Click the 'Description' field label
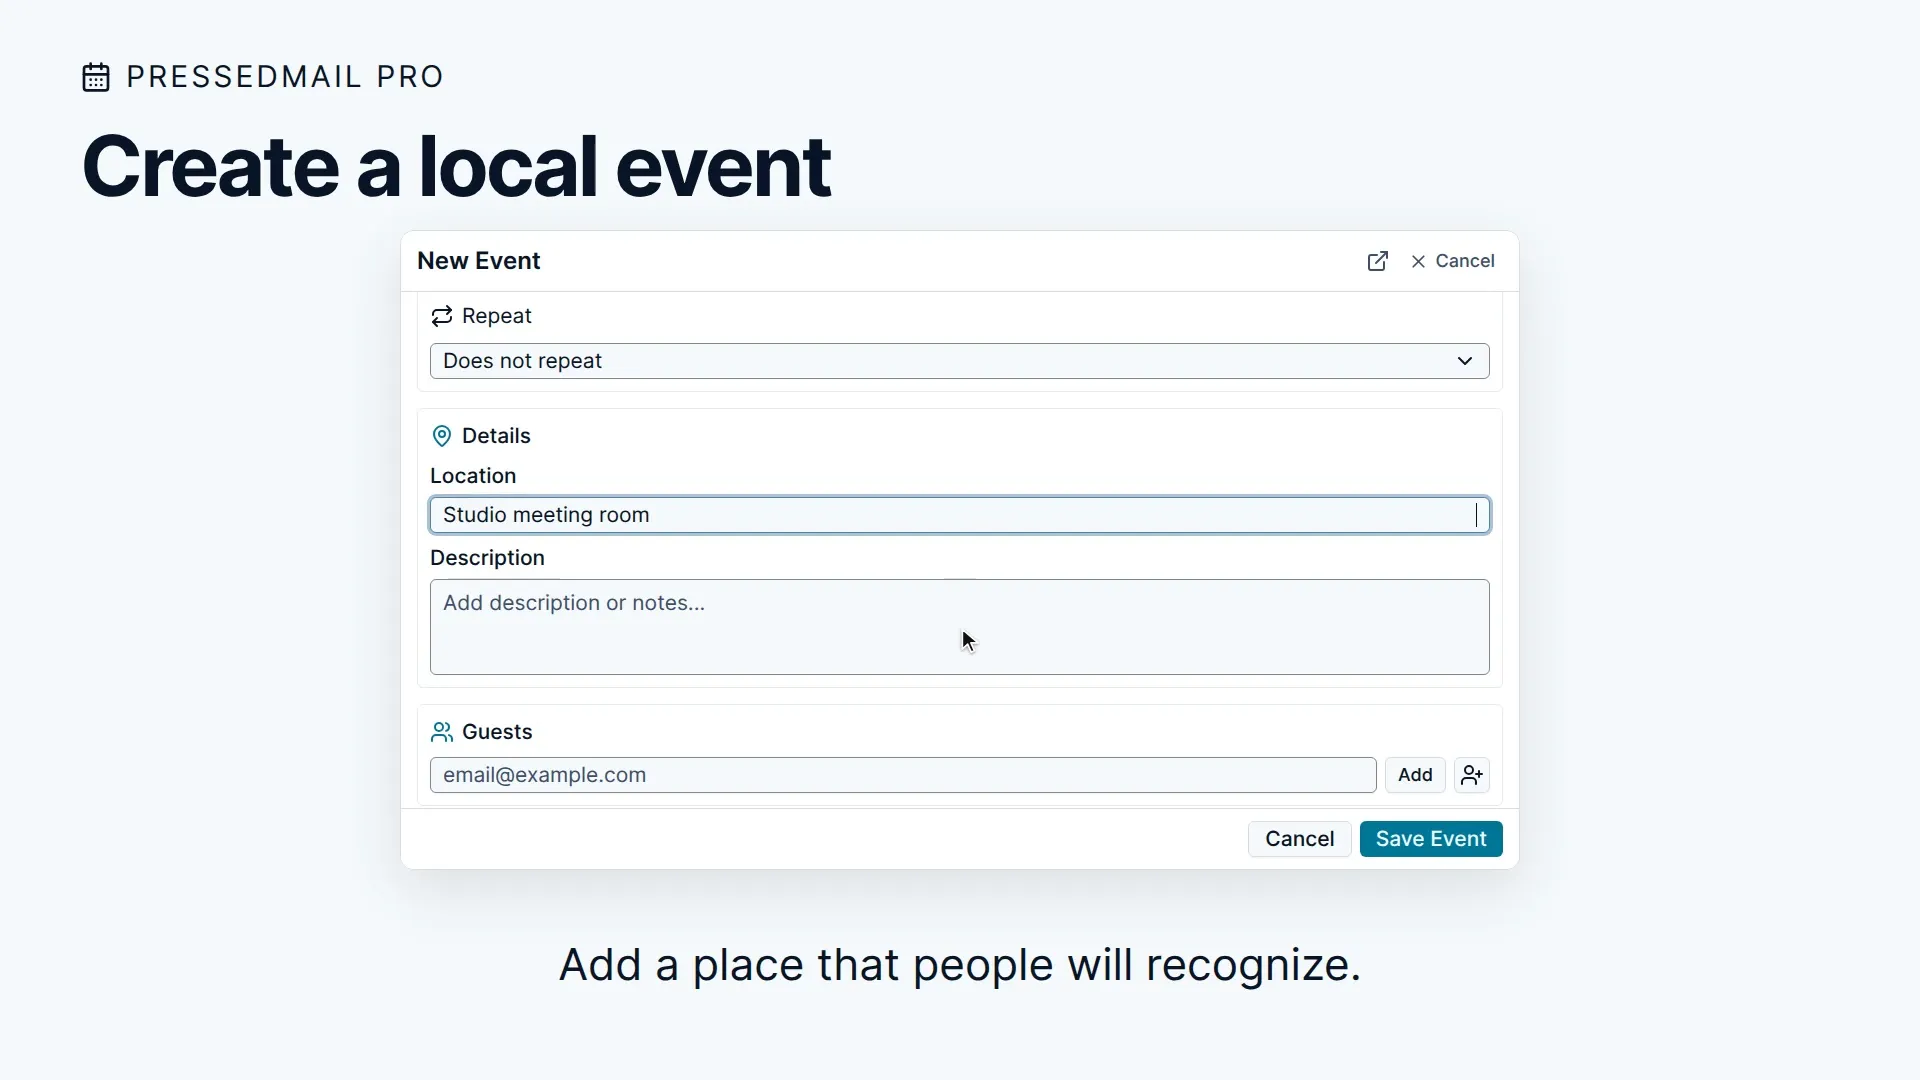Image resolution: width=1920 pixels, height=1080 pixels. 487,558
